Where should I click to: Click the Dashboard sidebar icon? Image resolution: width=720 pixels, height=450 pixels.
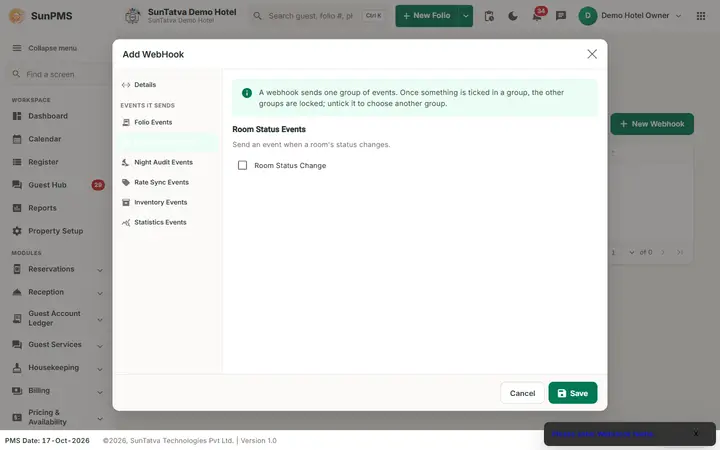(x=17, y=116)
